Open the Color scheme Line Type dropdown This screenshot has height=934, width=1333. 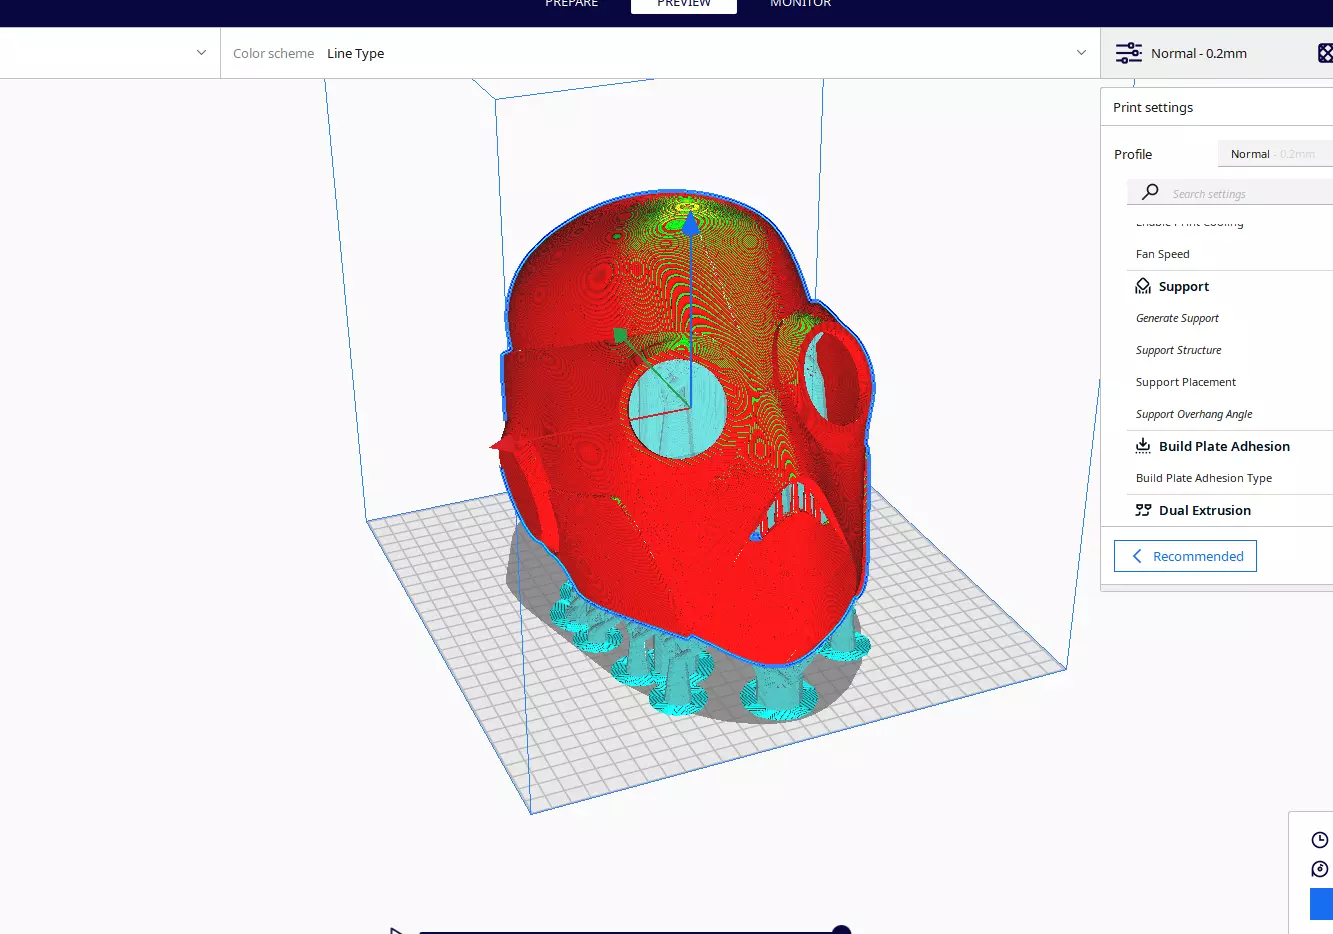tap(660, 53)
